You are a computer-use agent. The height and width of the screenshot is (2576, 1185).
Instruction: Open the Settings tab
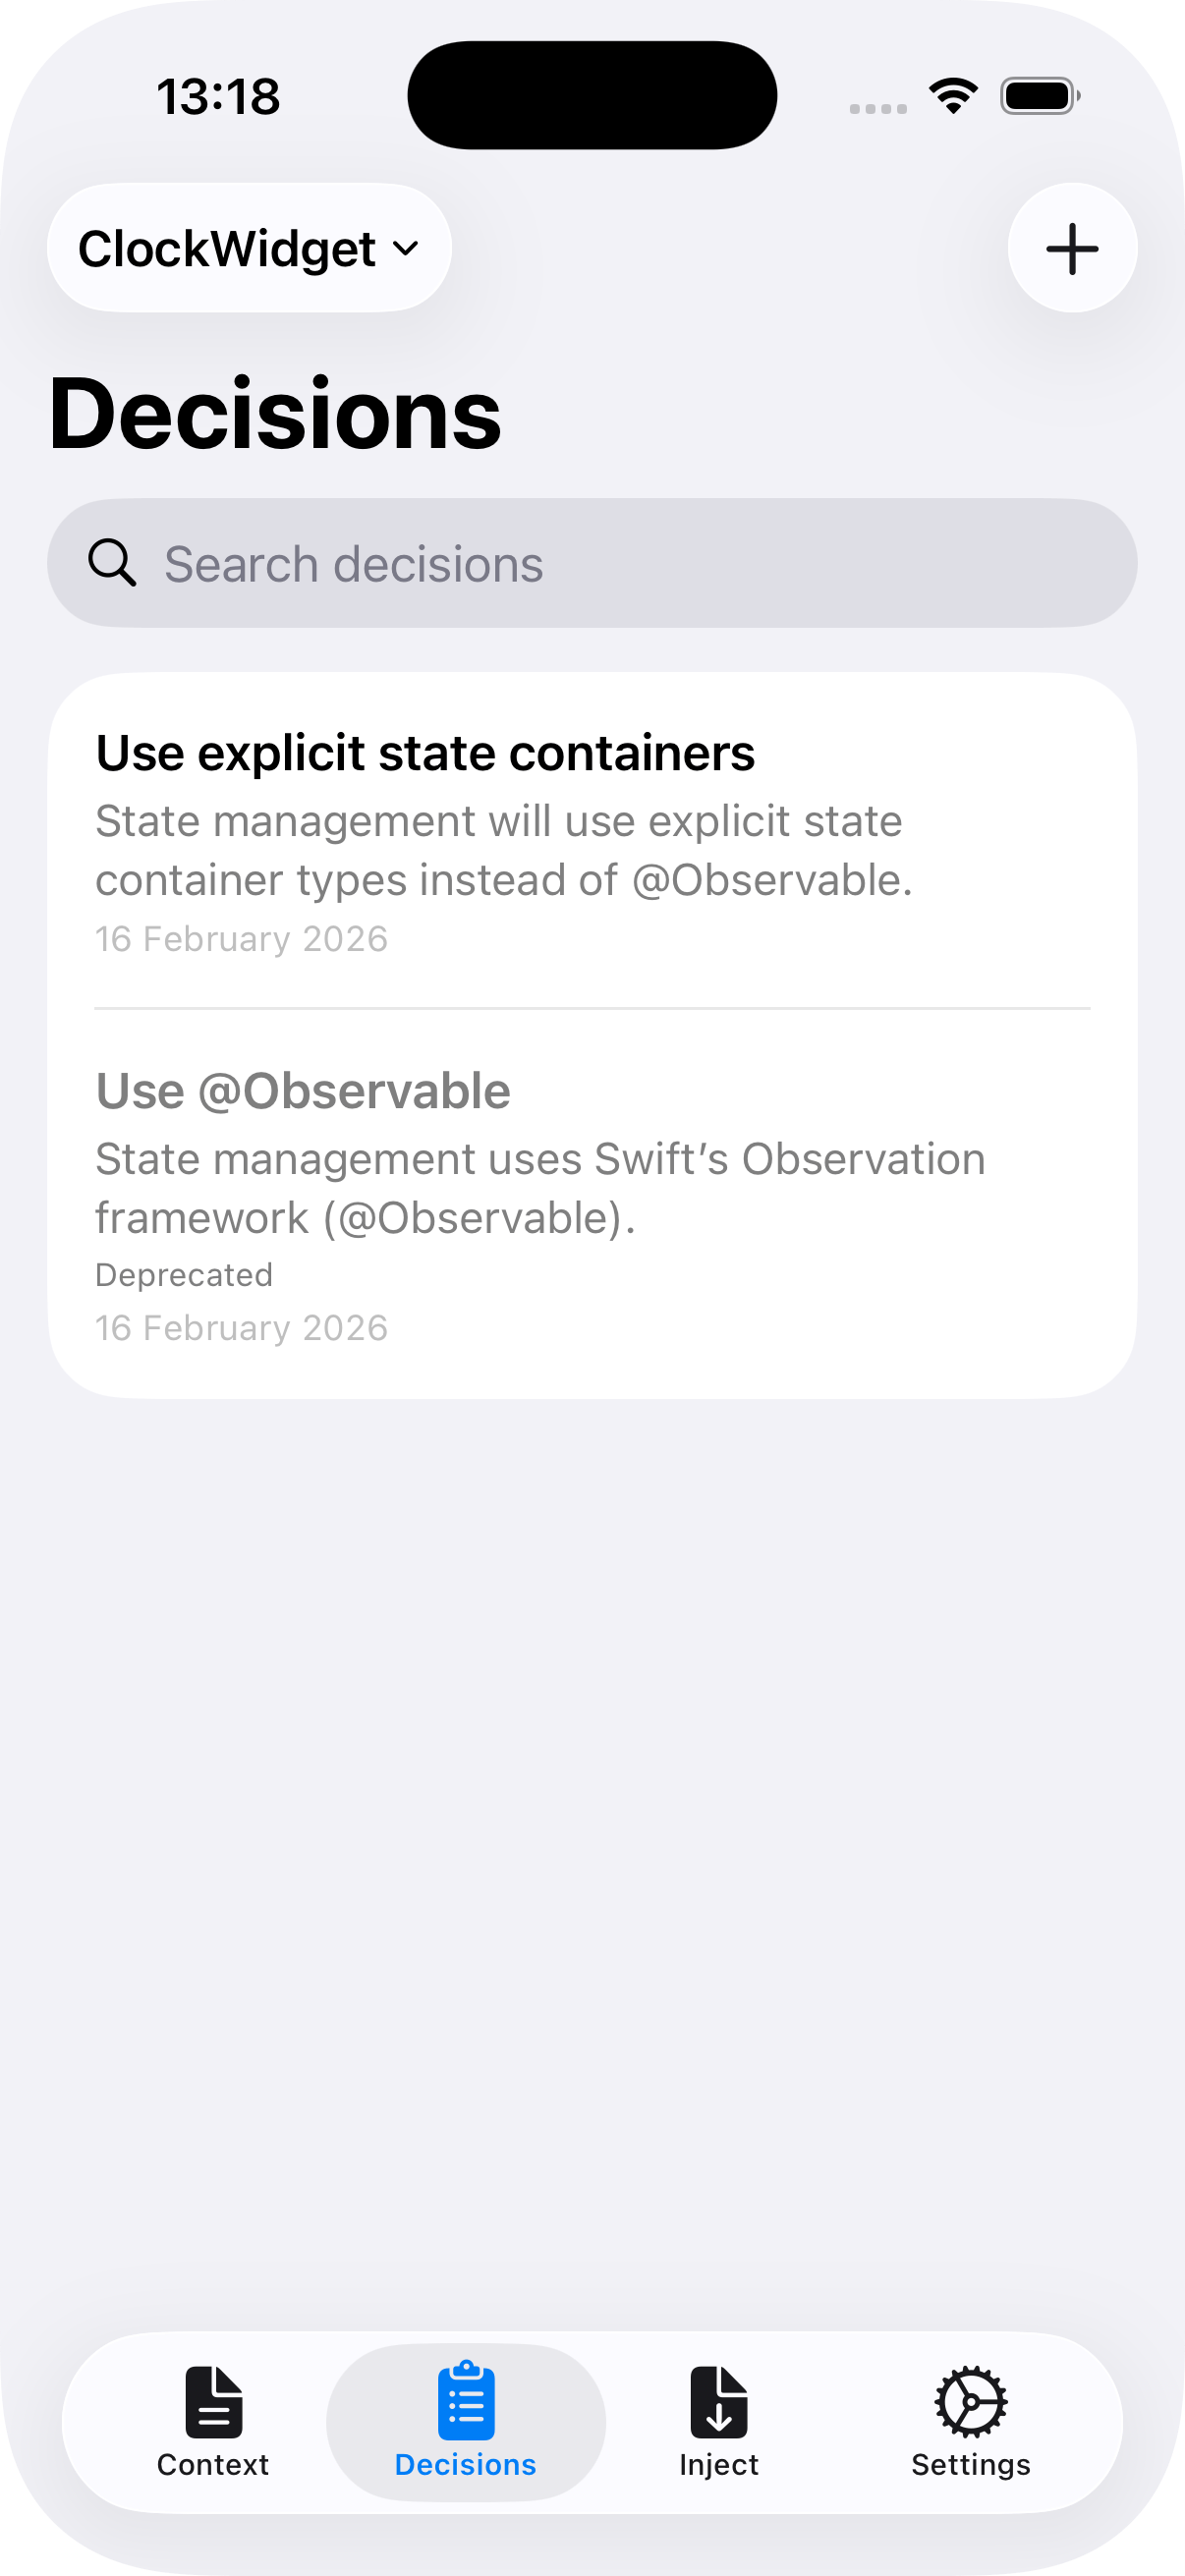[971, 2421]
